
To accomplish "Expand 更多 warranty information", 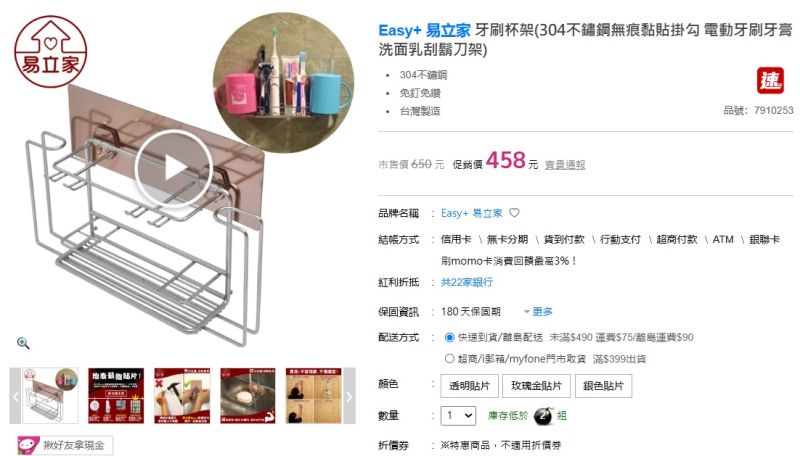I will 538,311.
